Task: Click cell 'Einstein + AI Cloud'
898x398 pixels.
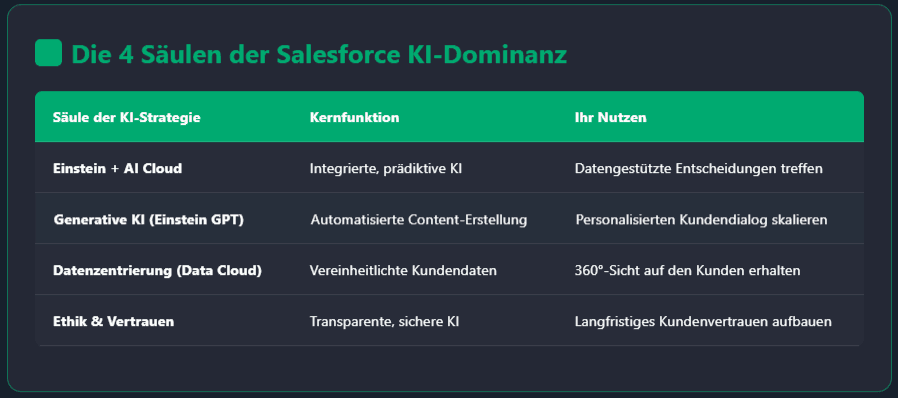Action: point(117,169)
